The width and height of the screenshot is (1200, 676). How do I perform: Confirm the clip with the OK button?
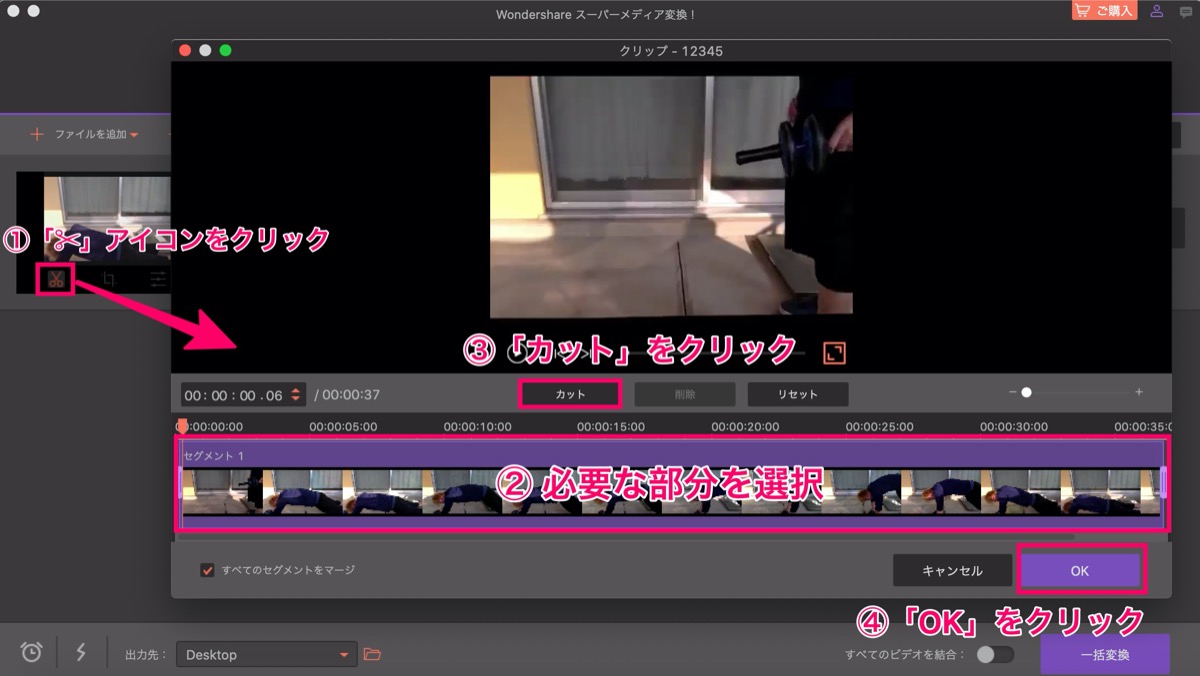pyautogui.click(x=1080, y=571)
